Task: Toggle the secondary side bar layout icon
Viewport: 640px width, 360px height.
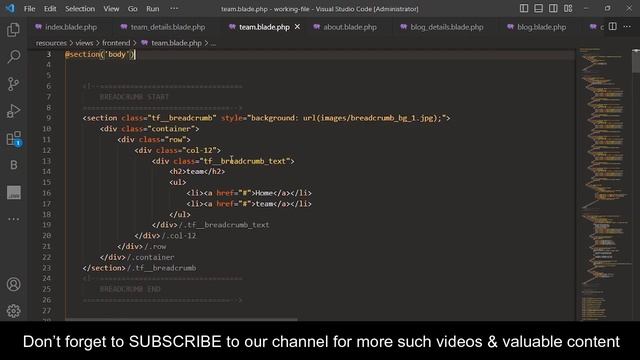Action: (553, 8)
